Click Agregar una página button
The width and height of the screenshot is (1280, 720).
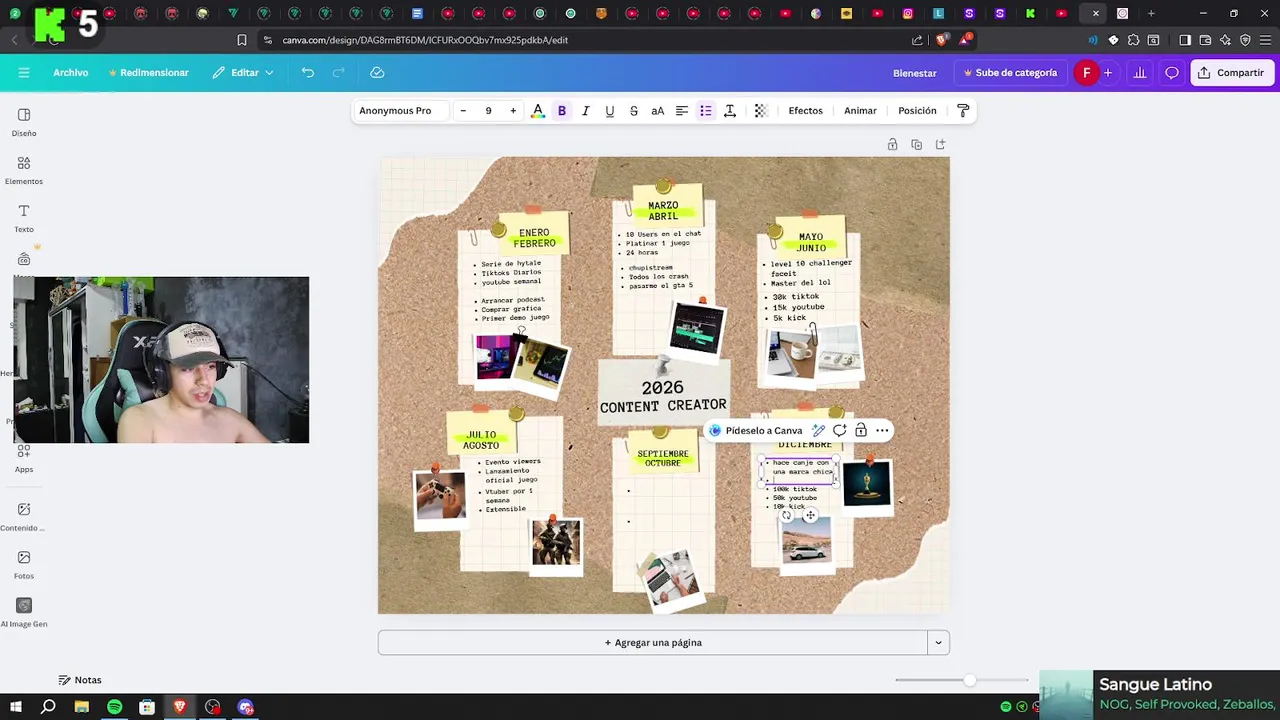tap(653, 643)
